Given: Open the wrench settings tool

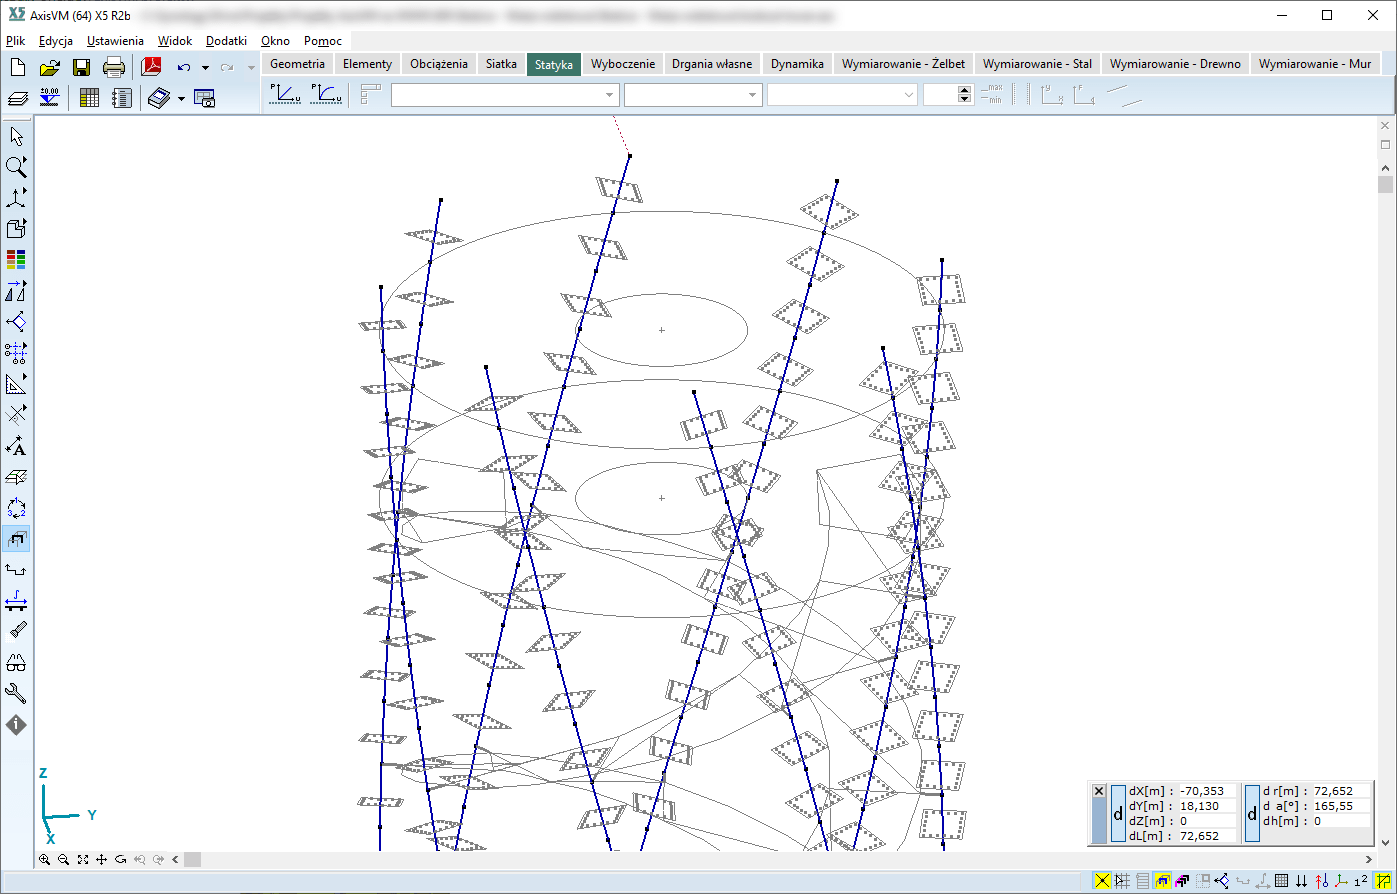Looking at the screenshot, I should coord(16,694).
